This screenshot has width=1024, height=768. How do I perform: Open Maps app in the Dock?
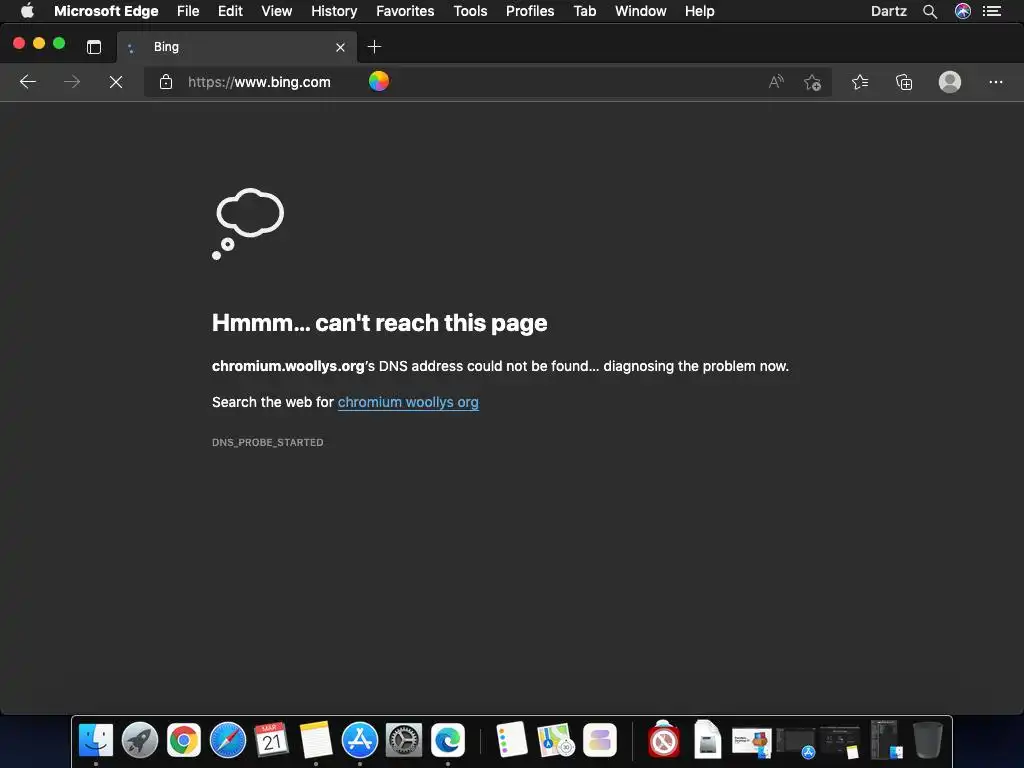(x=555, y=741)
